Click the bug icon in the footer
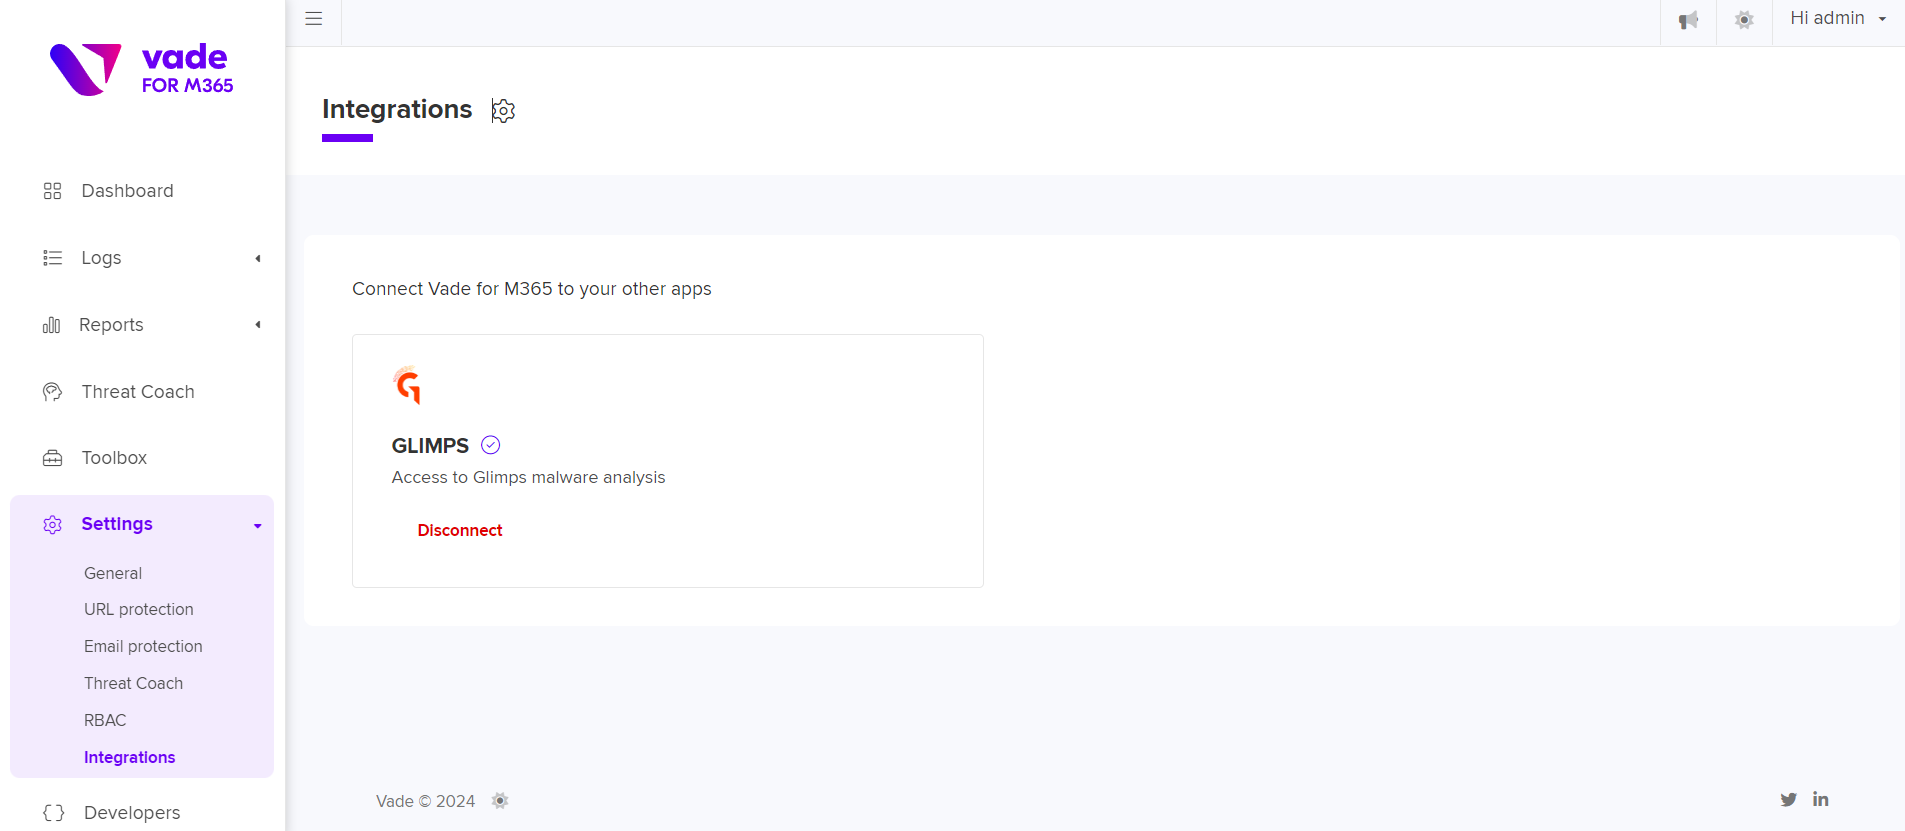The height and width of the screenshot is (831, 1905). 500,800
